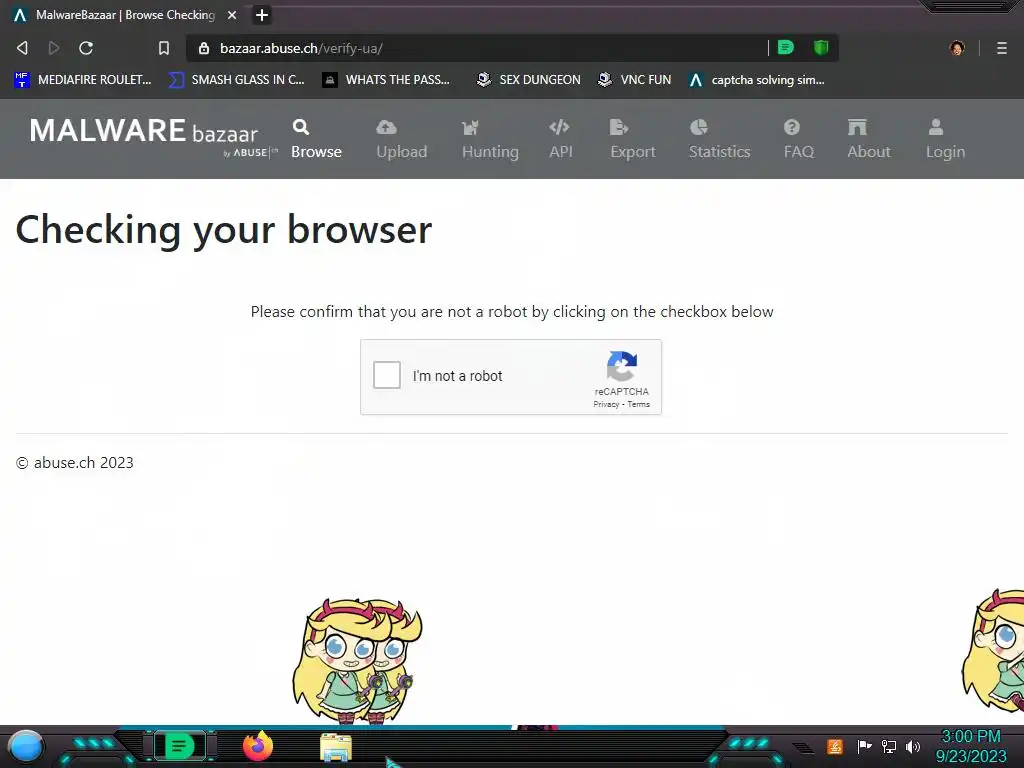Click the Action Center flag icon
This screenshot has width=1024, height=768.
coord(864,746)
